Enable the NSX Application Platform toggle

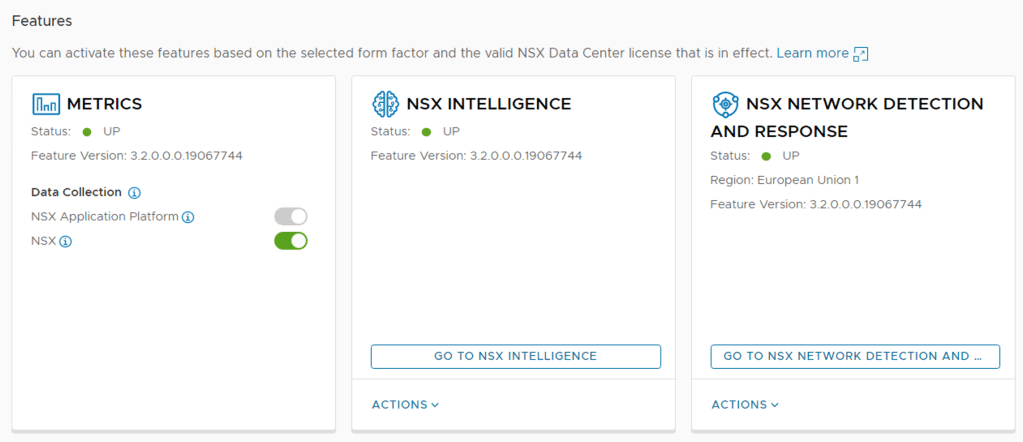(x=291, y=216)
